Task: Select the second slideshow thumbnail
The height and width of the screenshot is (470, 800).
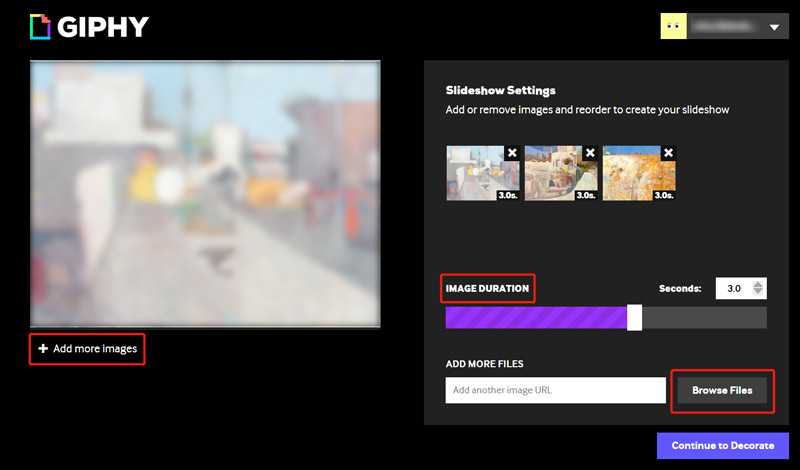Action: (561, 173)
